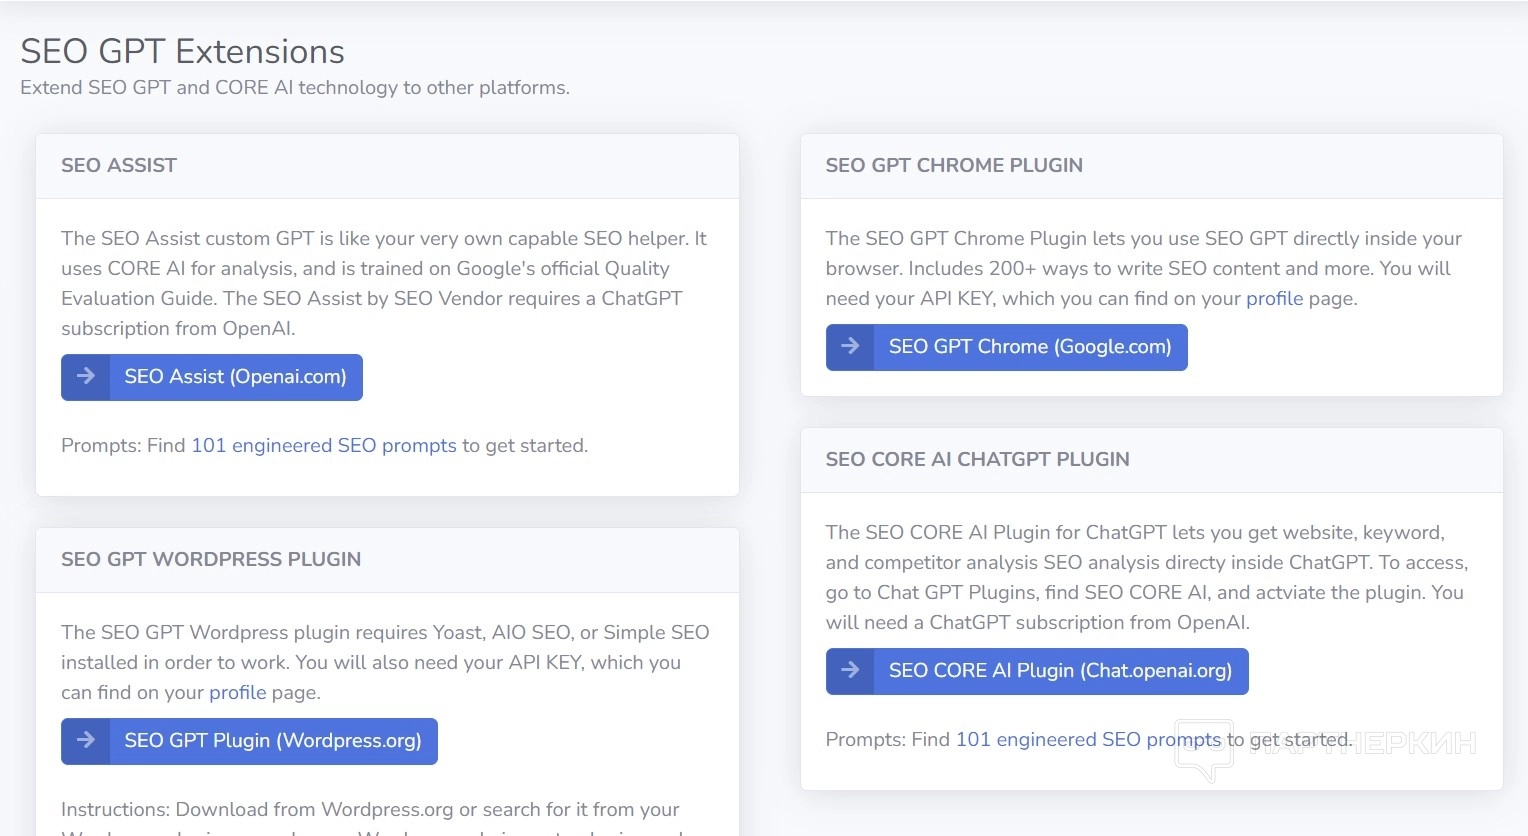Click the 'Extend SEO GPT and CORE AI' subtitle
Image resolution: width=1528 pixels, height=836 pixels.
[x=294, y=88]
